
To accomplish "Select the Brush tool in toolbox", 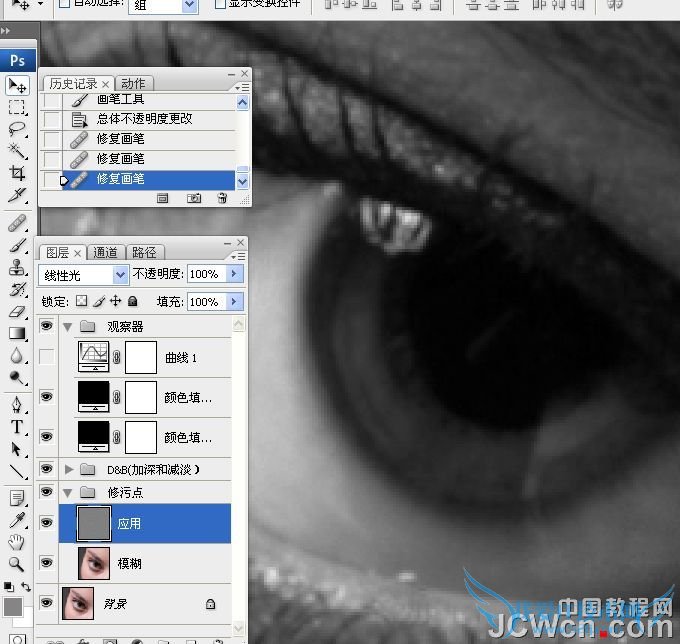I will click(x=17, y=245).
